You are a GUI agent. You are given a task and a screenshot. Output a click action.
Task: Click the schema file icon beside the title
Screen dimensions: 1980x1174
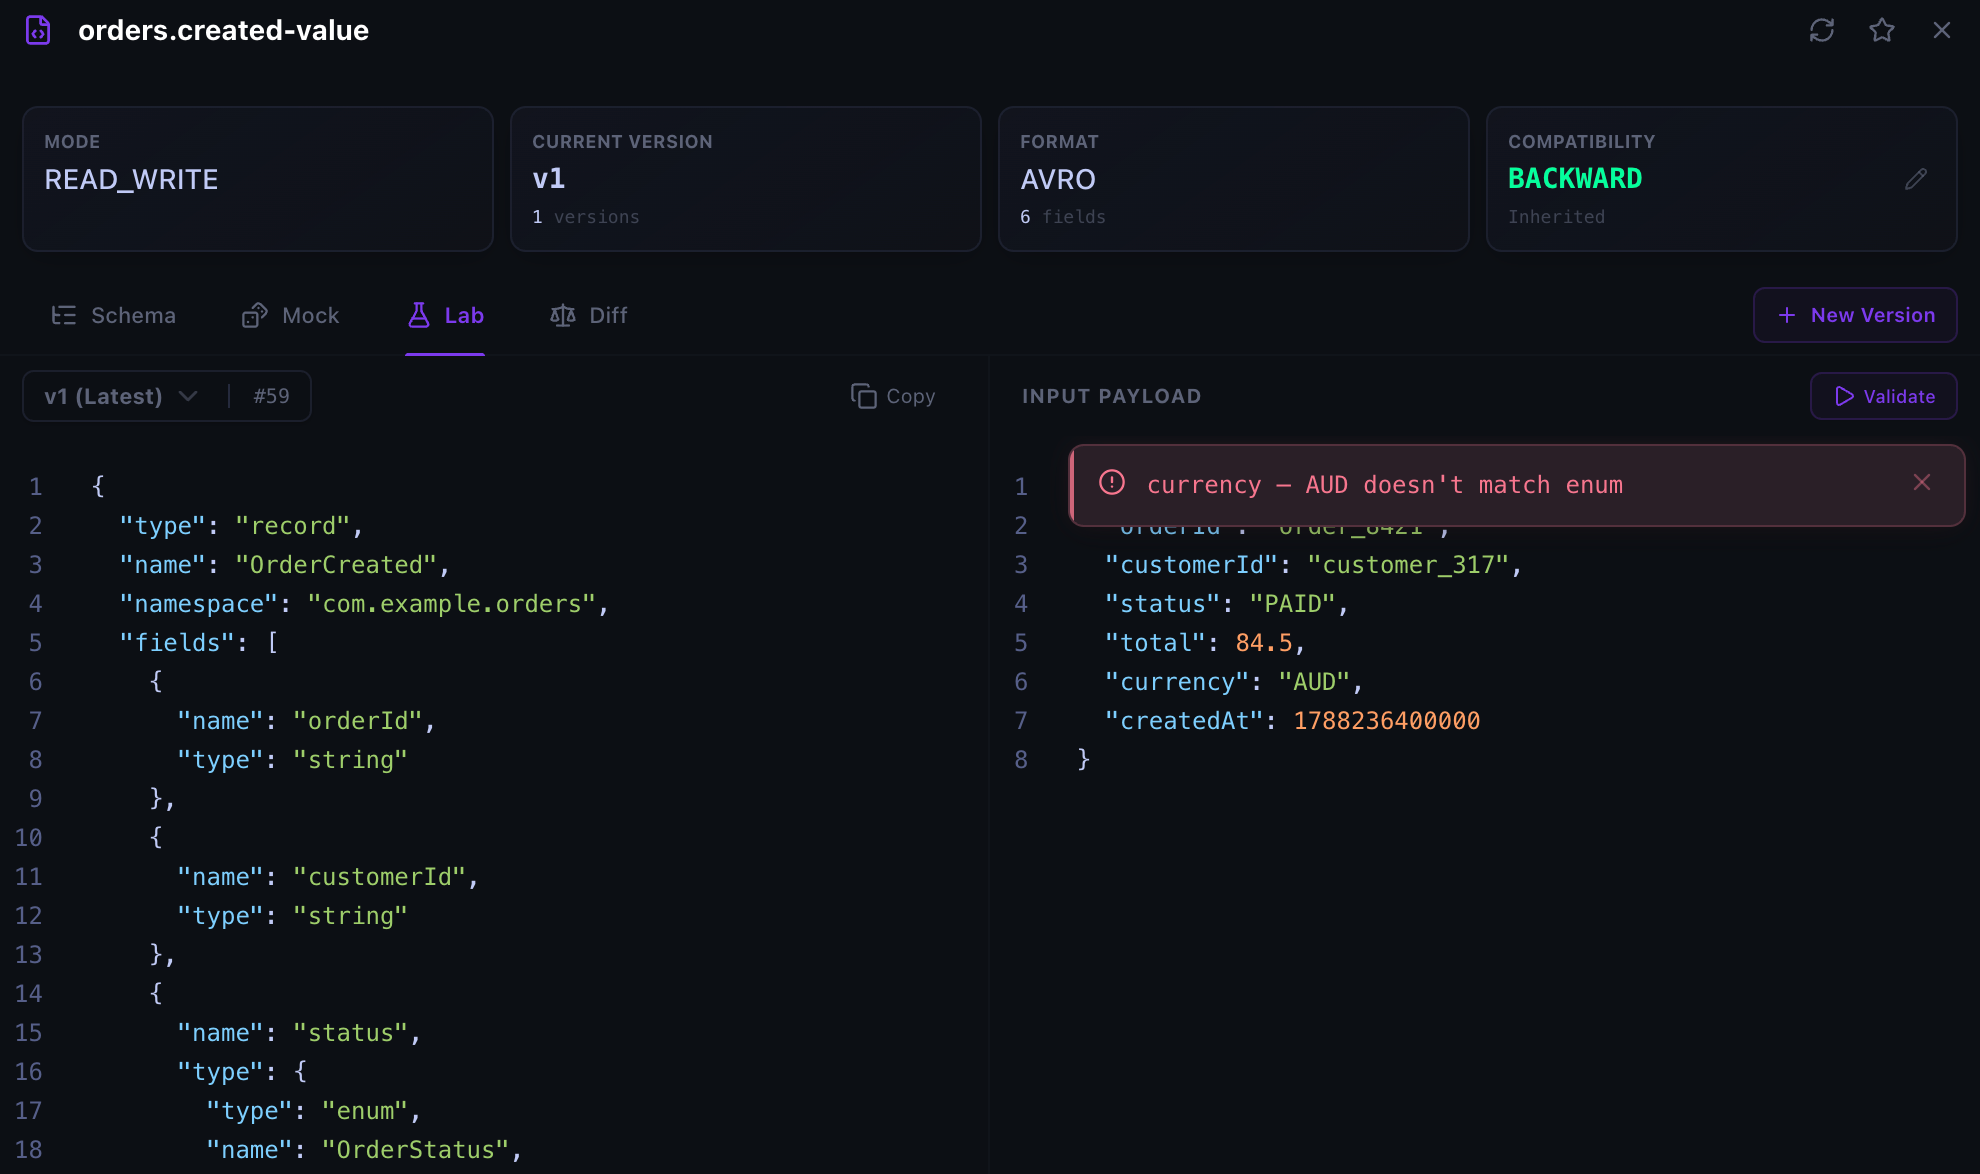pyautogui.click(x=38, y=30)
